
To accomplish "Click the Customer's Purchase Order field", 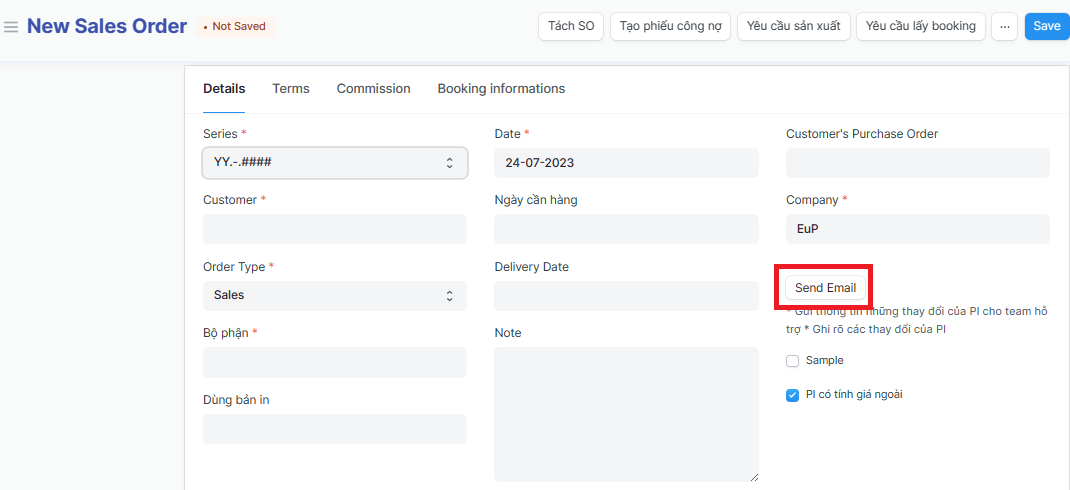I will (917, 163).
